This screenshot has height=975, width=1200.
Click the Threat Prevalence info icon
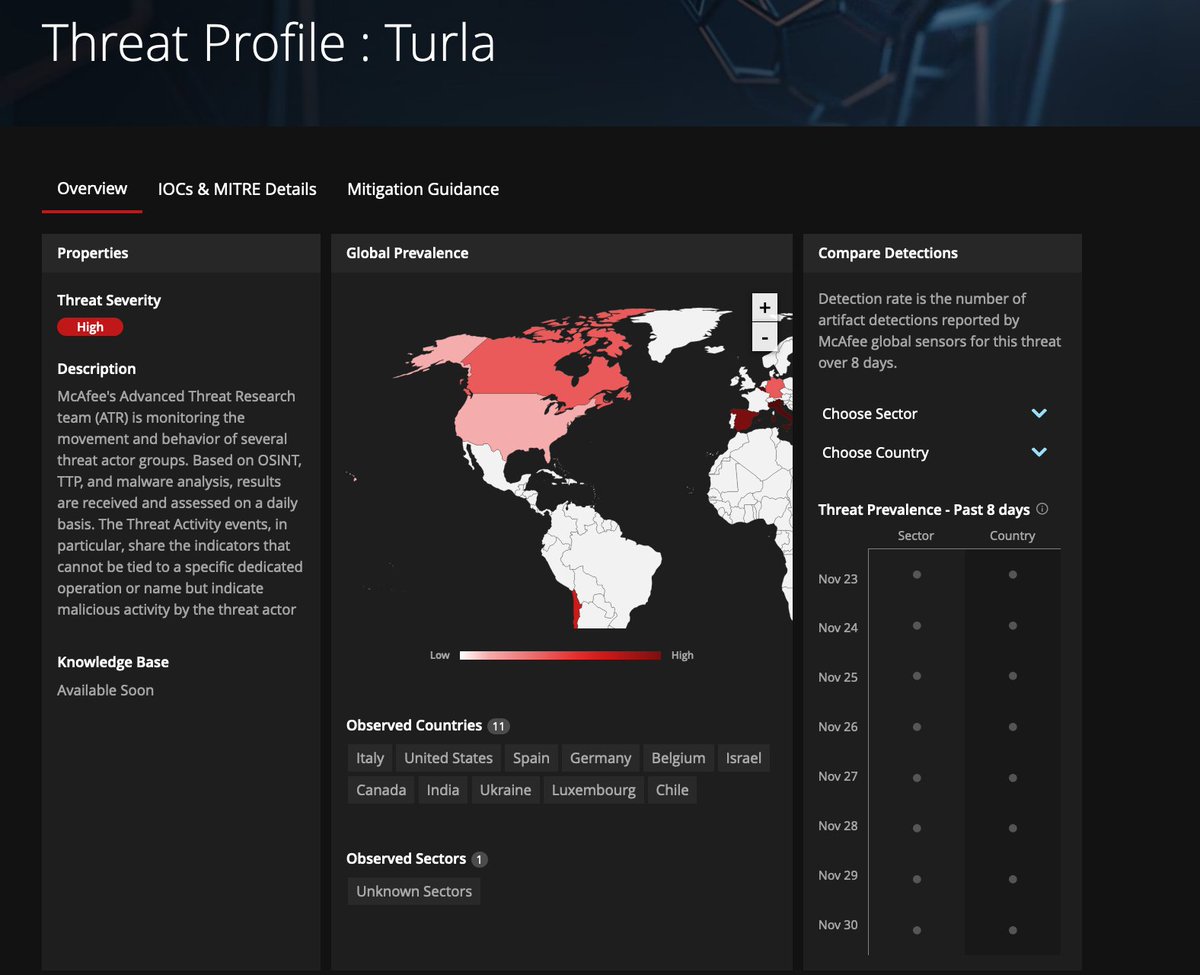(x=1042, y=509)
